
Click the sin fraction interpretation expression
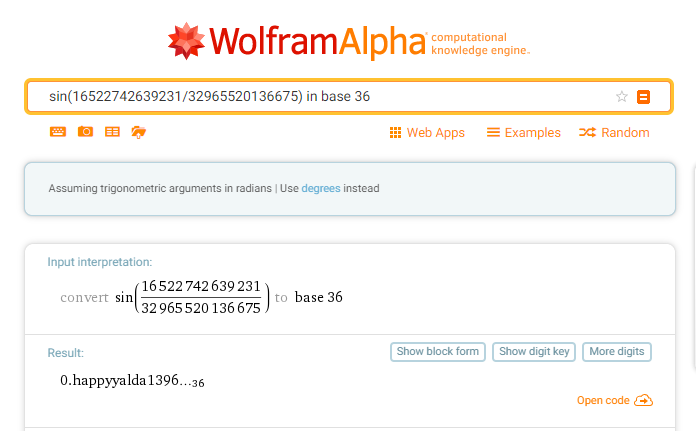[192, 297]
